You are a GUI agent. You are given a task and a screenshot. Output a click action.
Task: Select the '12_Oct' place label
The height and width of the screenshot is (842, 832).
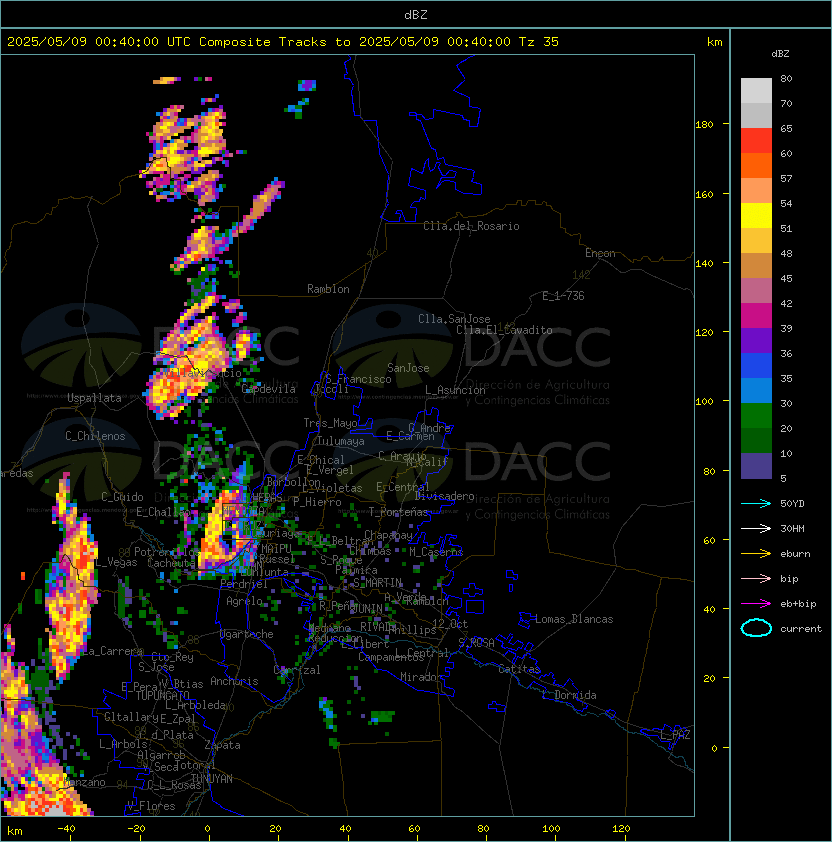click(x=450, y=624)
